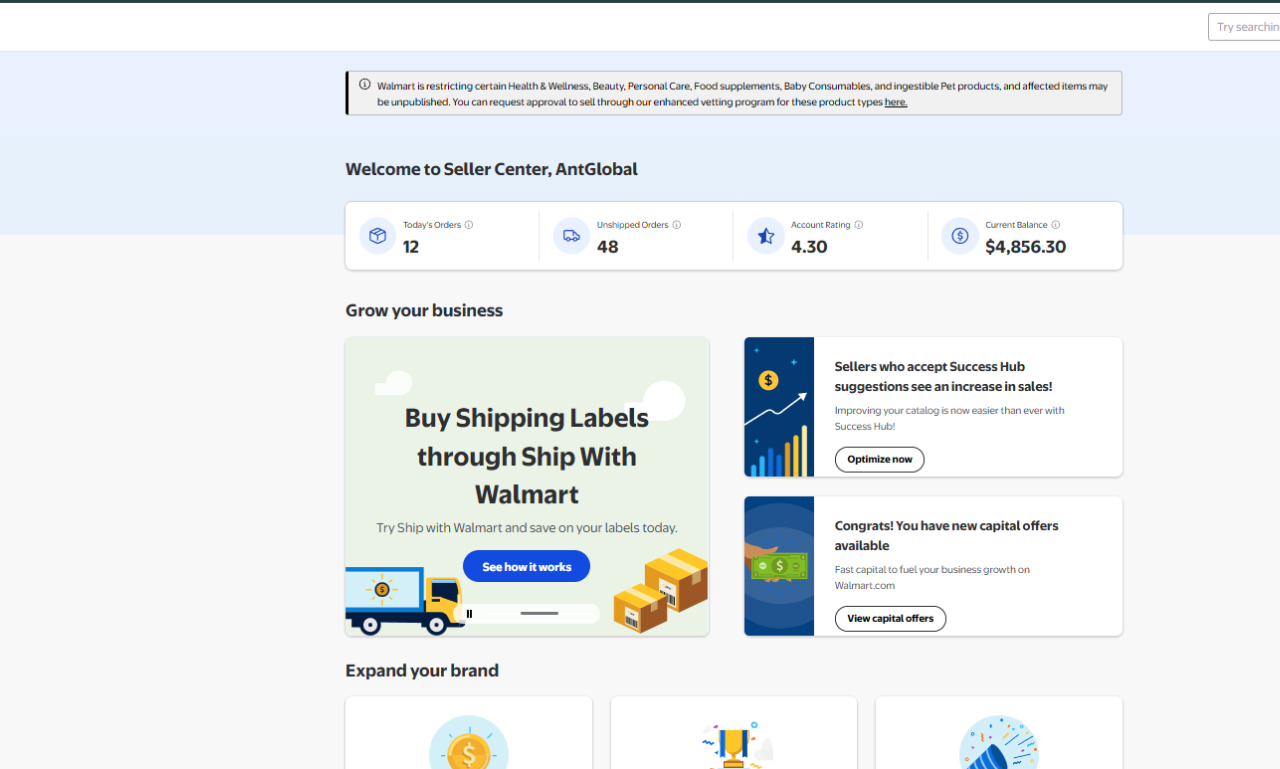
Task: Pause the Ship With Walmart carousel
Action: (469, 613)
